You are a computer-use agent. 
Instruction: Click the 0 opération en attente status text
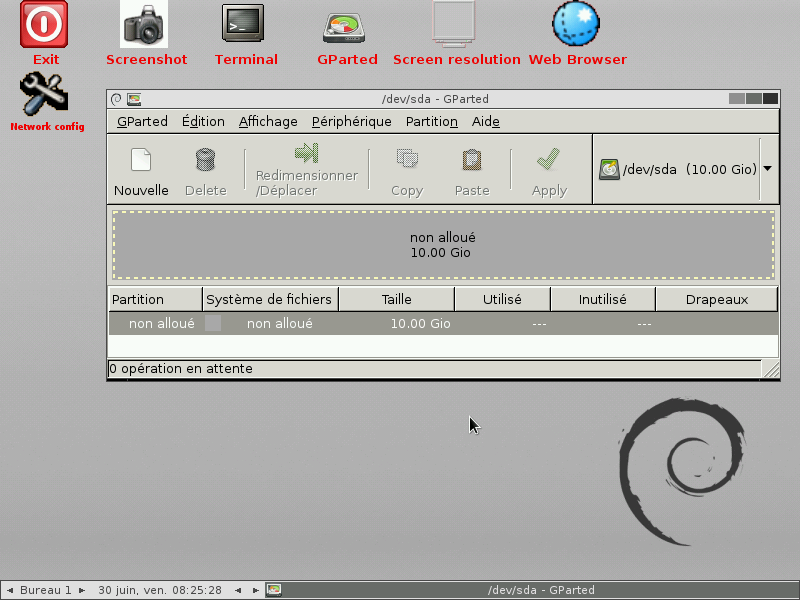[x=181, y=369]
